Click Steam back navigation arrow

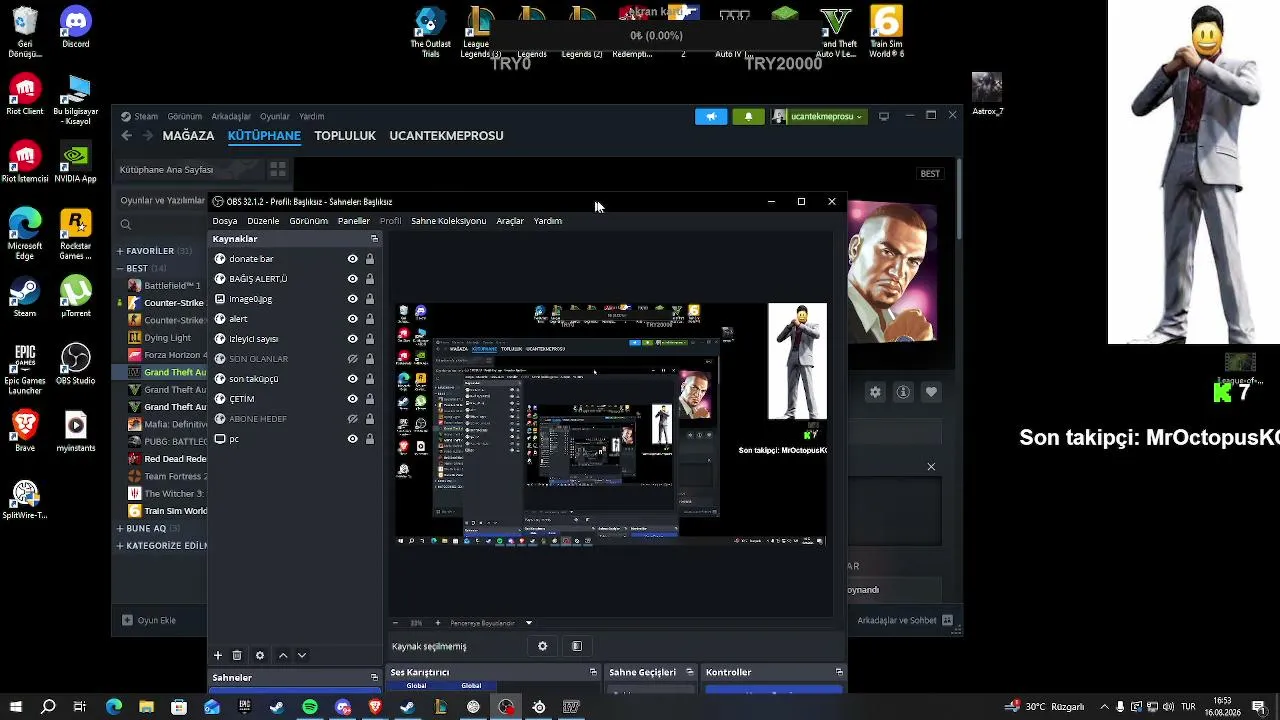pos(126,136)
